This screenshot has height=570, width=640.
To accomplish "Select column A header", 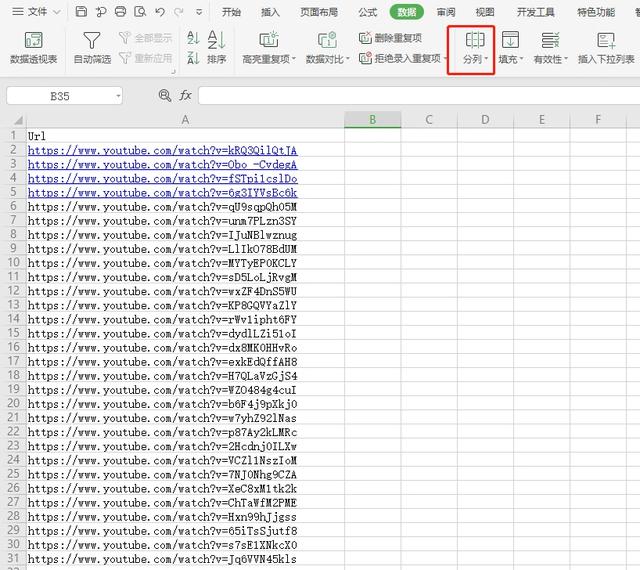I will (x=185, y=120).
